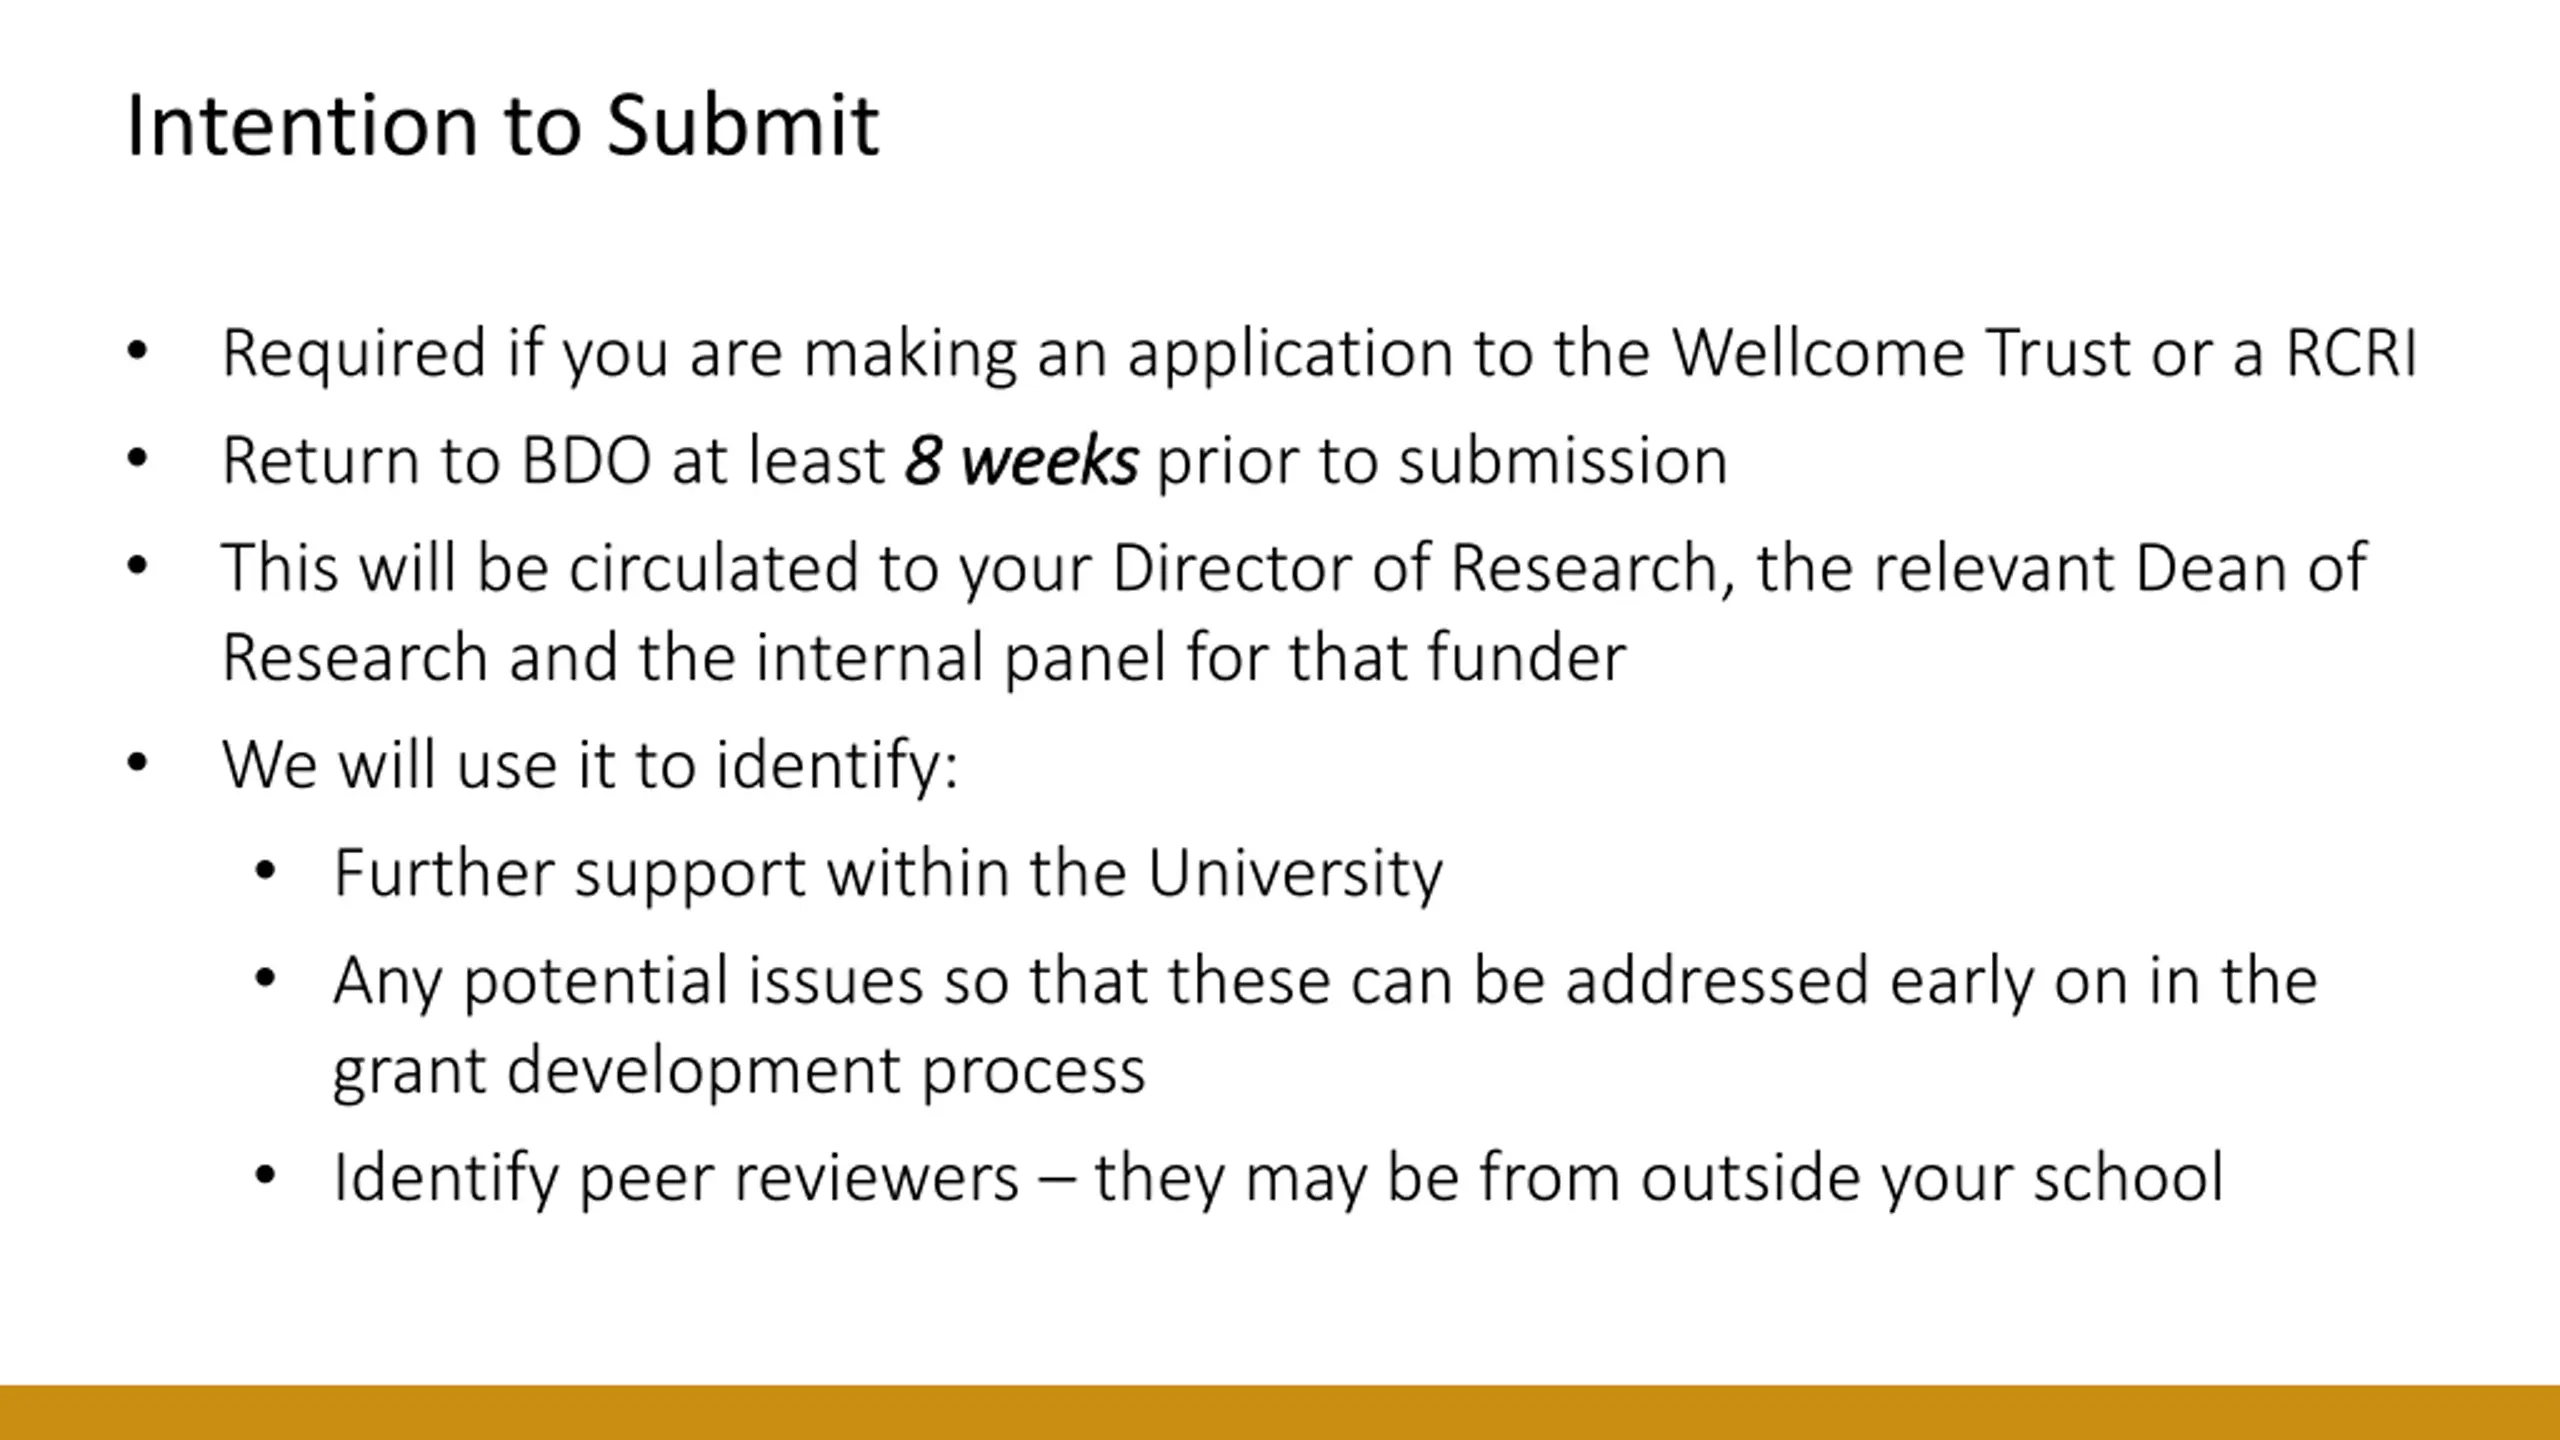Click 'Further support within the University' sub-bullet

888,874
